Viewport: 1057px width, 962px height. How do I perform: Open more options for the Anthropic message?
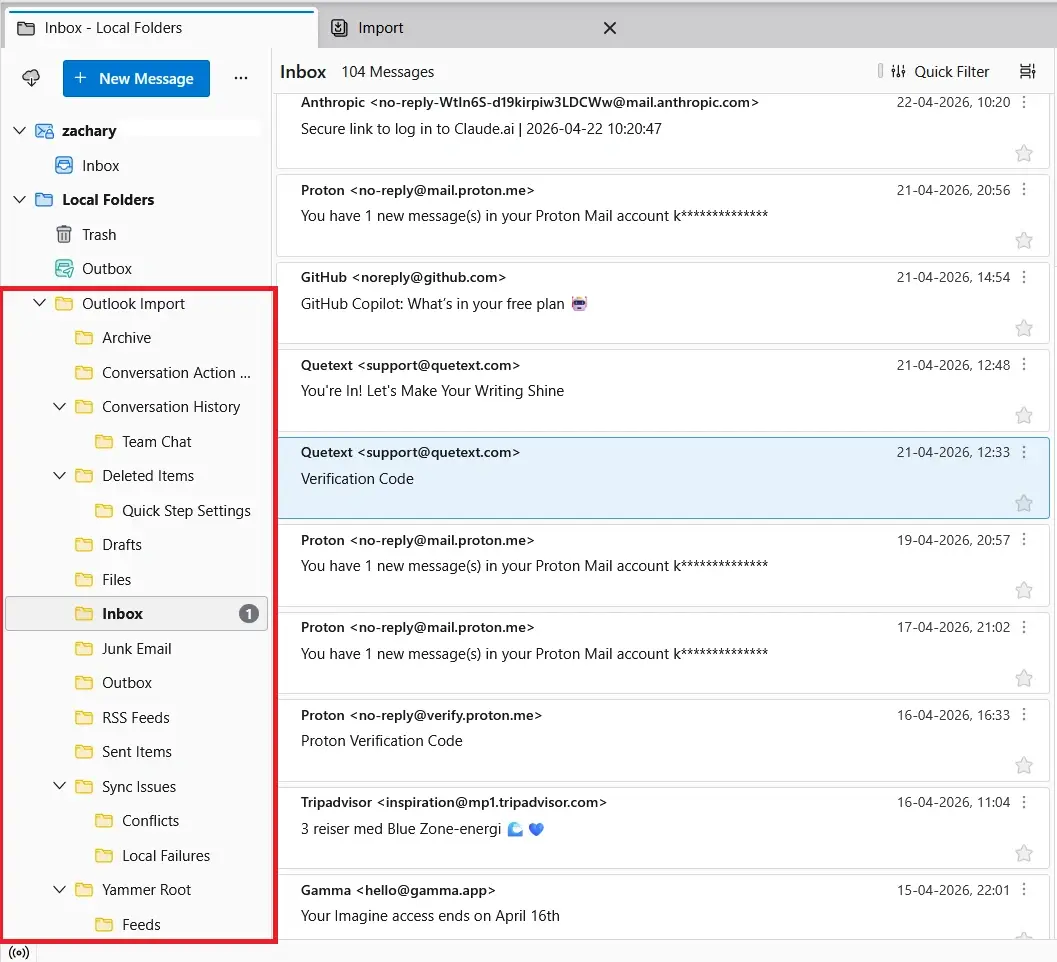(x=1024, y=102)
